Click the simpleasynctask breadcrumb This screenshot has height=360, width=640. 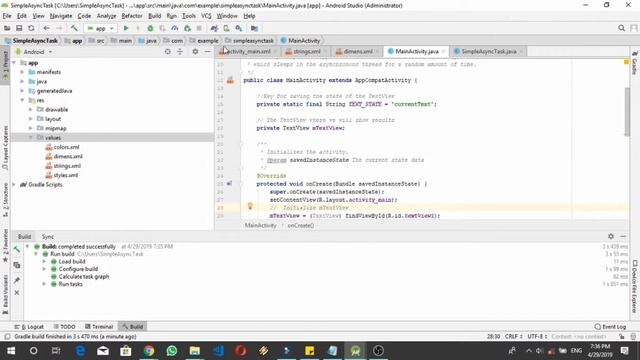pos(249,41)
